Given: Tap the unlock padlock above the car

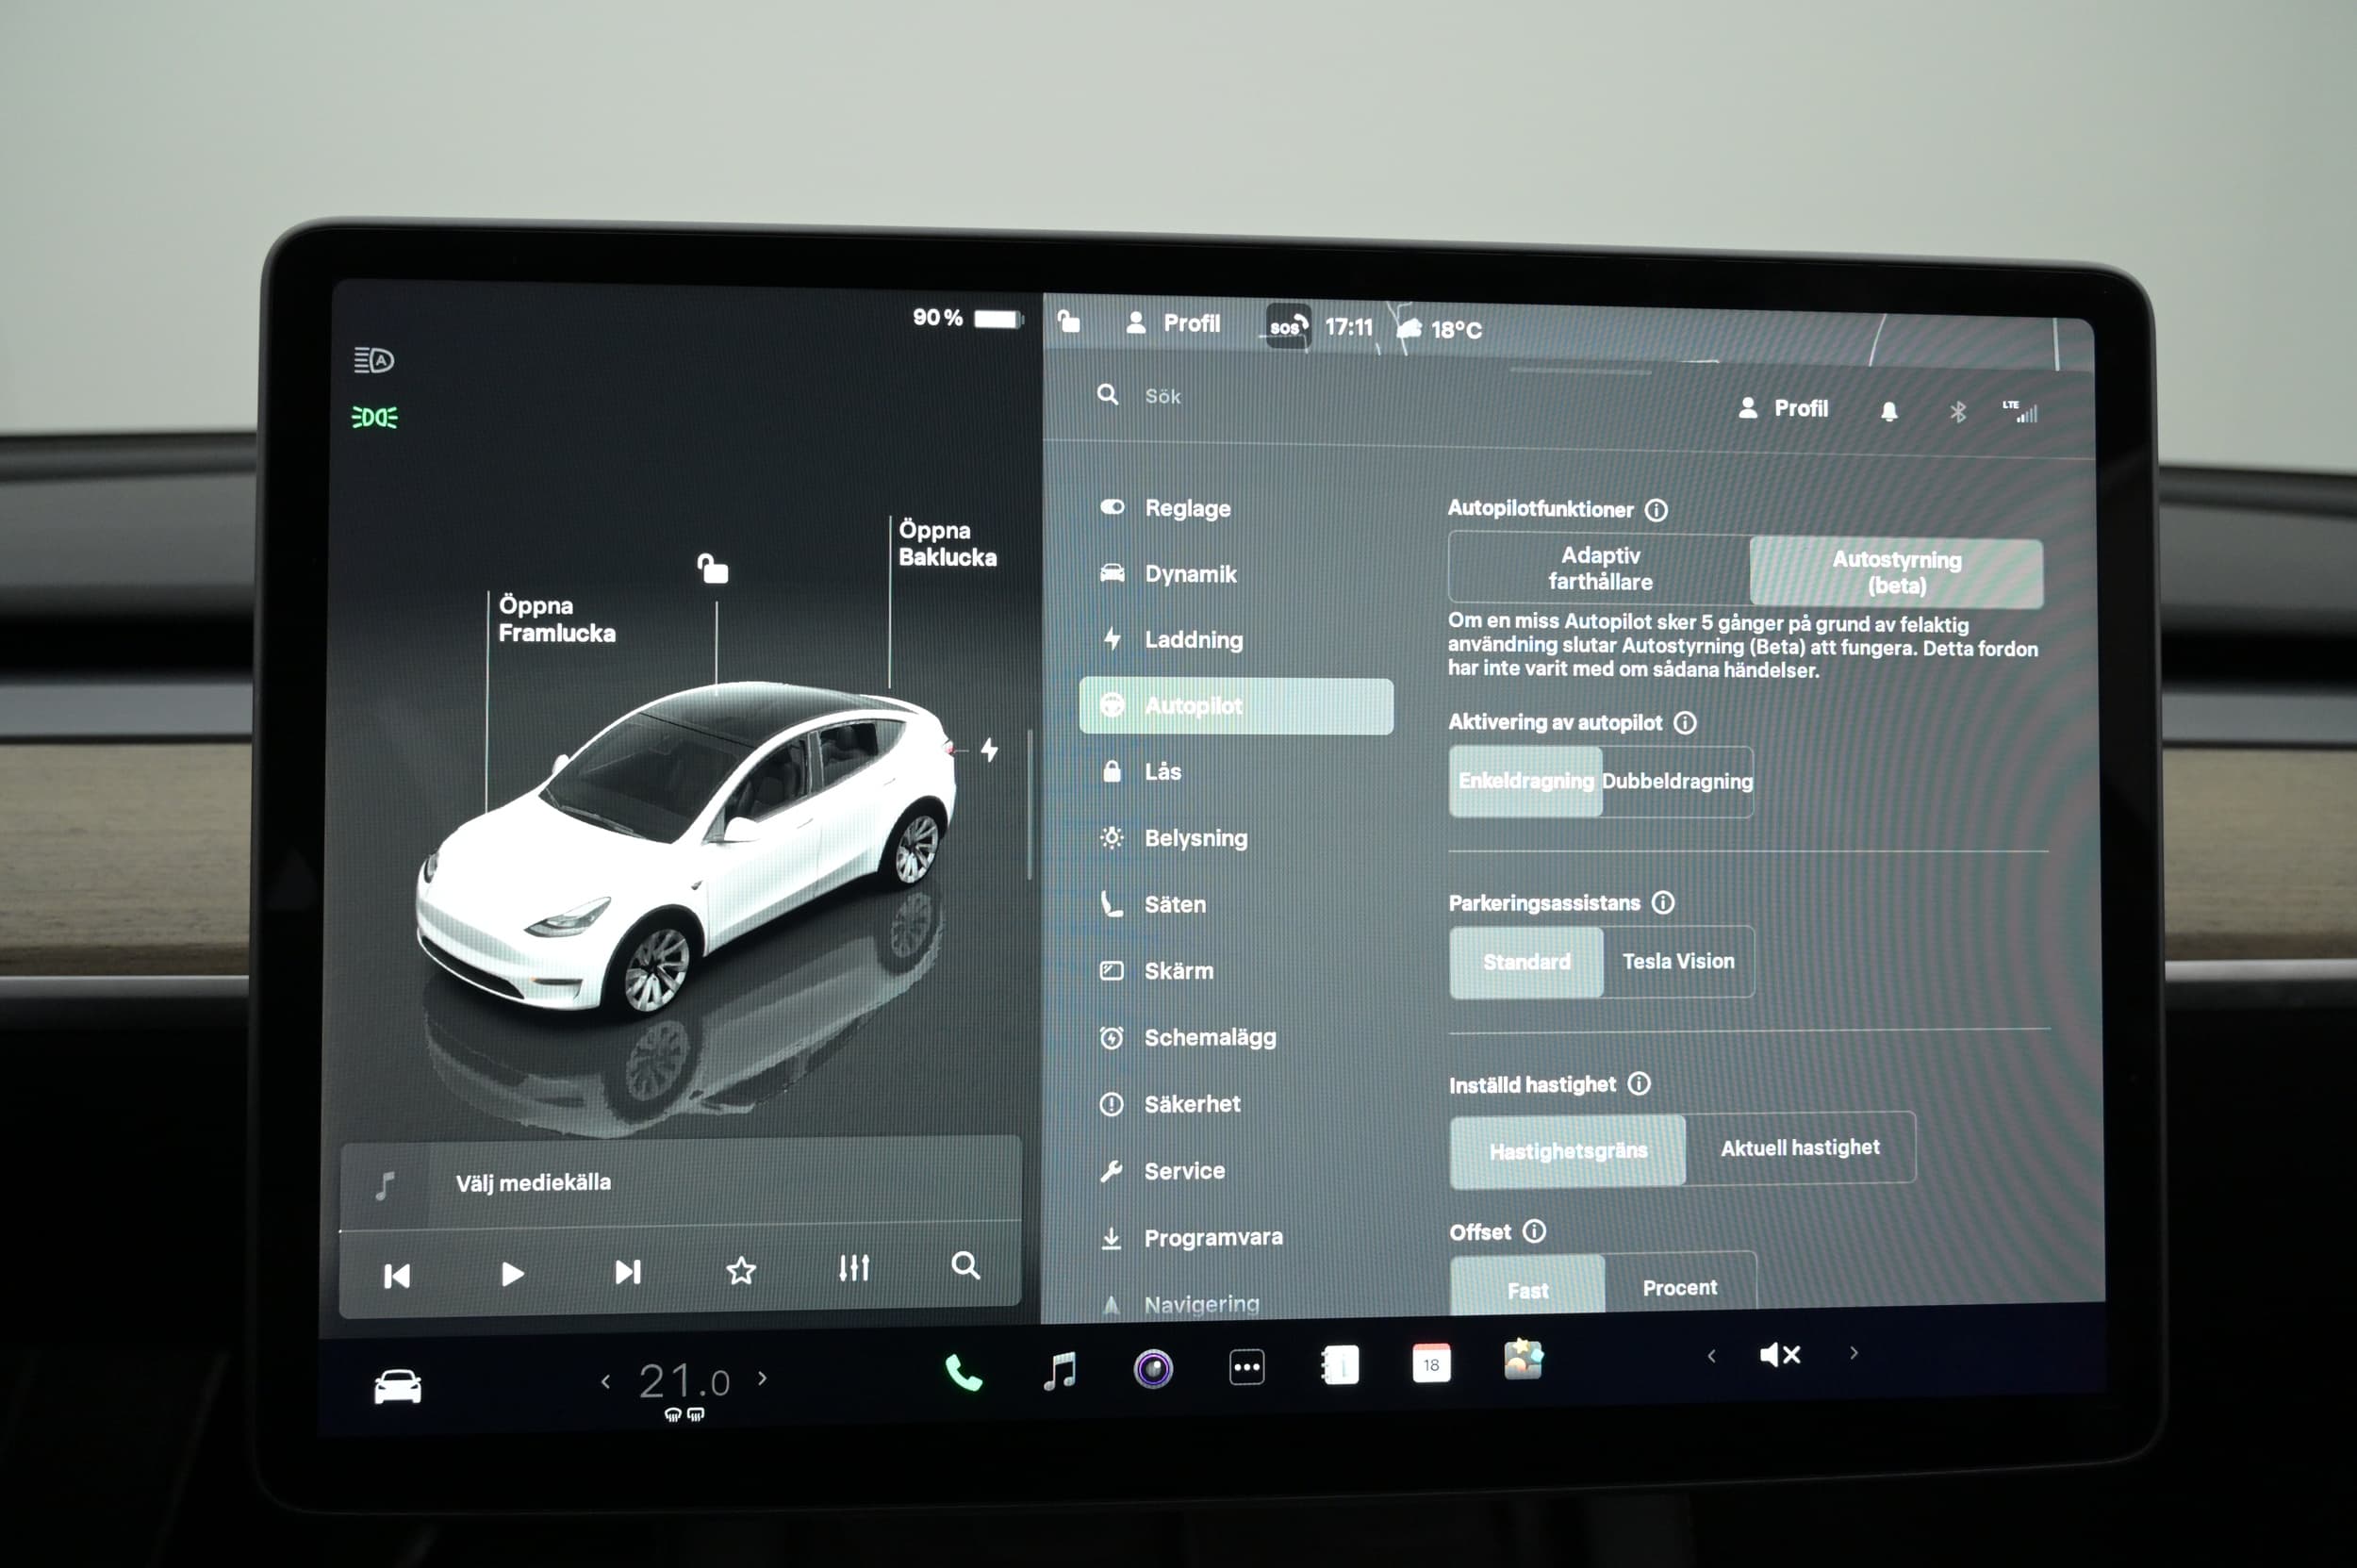Looking at the screenshot, I should (x=713, y=568).
